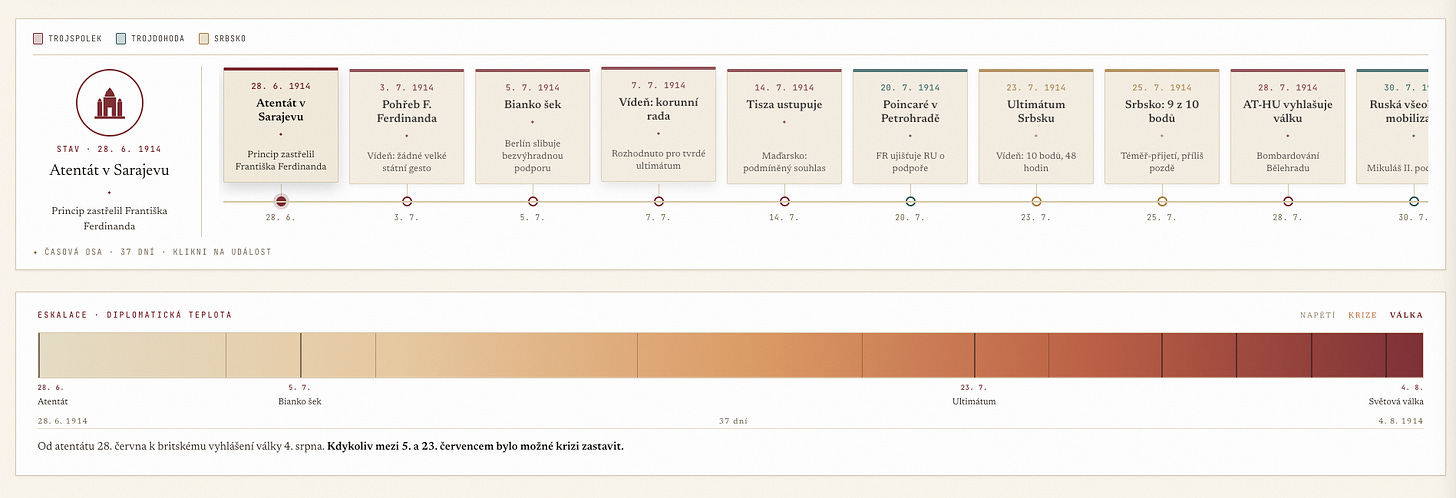Click the 'Světová válka' label under heat bar

[1396, 402]
